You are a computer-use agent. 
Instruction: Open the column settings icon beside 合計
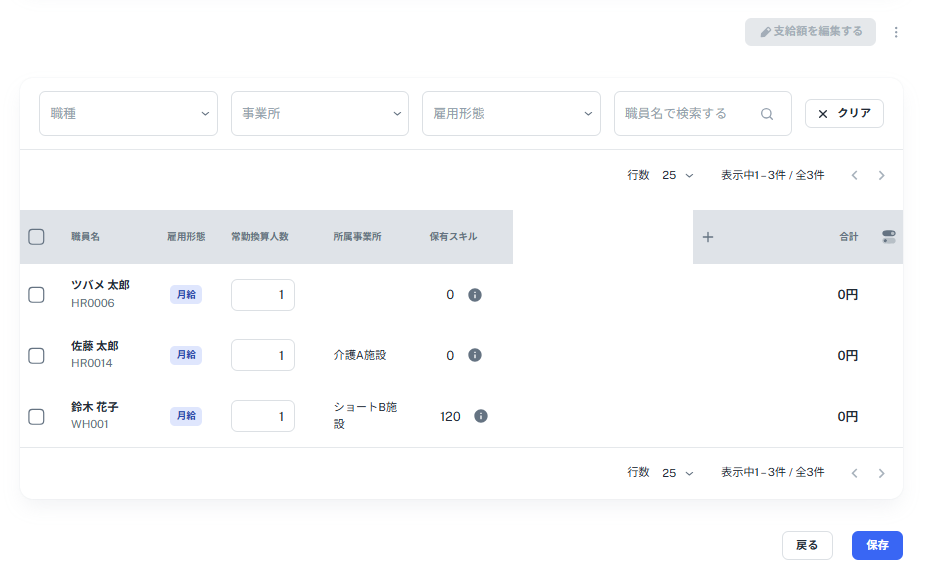(x=888, y=237)
